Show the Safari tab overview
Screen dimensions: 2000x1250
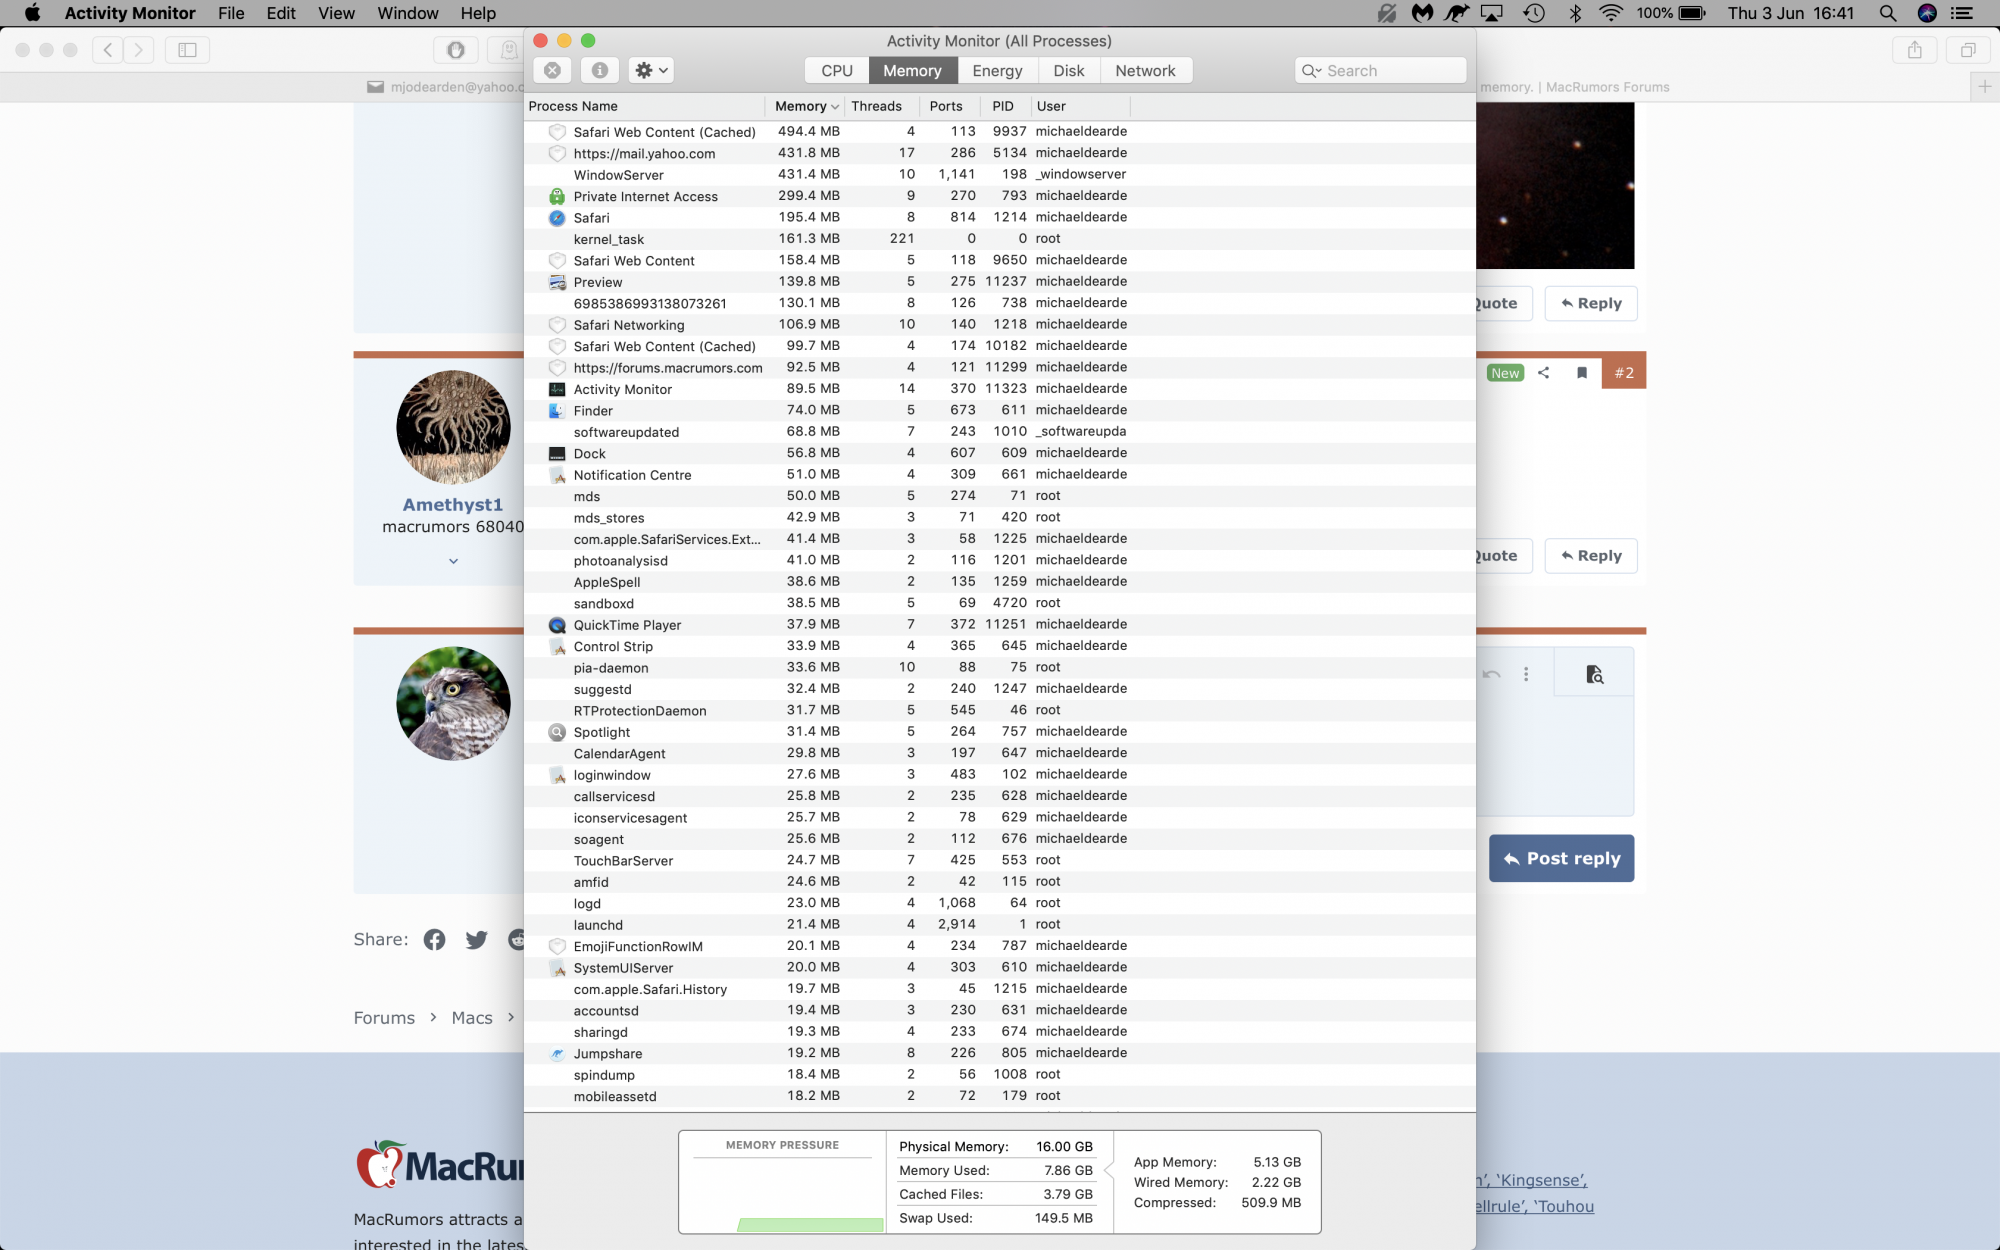tap(1967, 49)
